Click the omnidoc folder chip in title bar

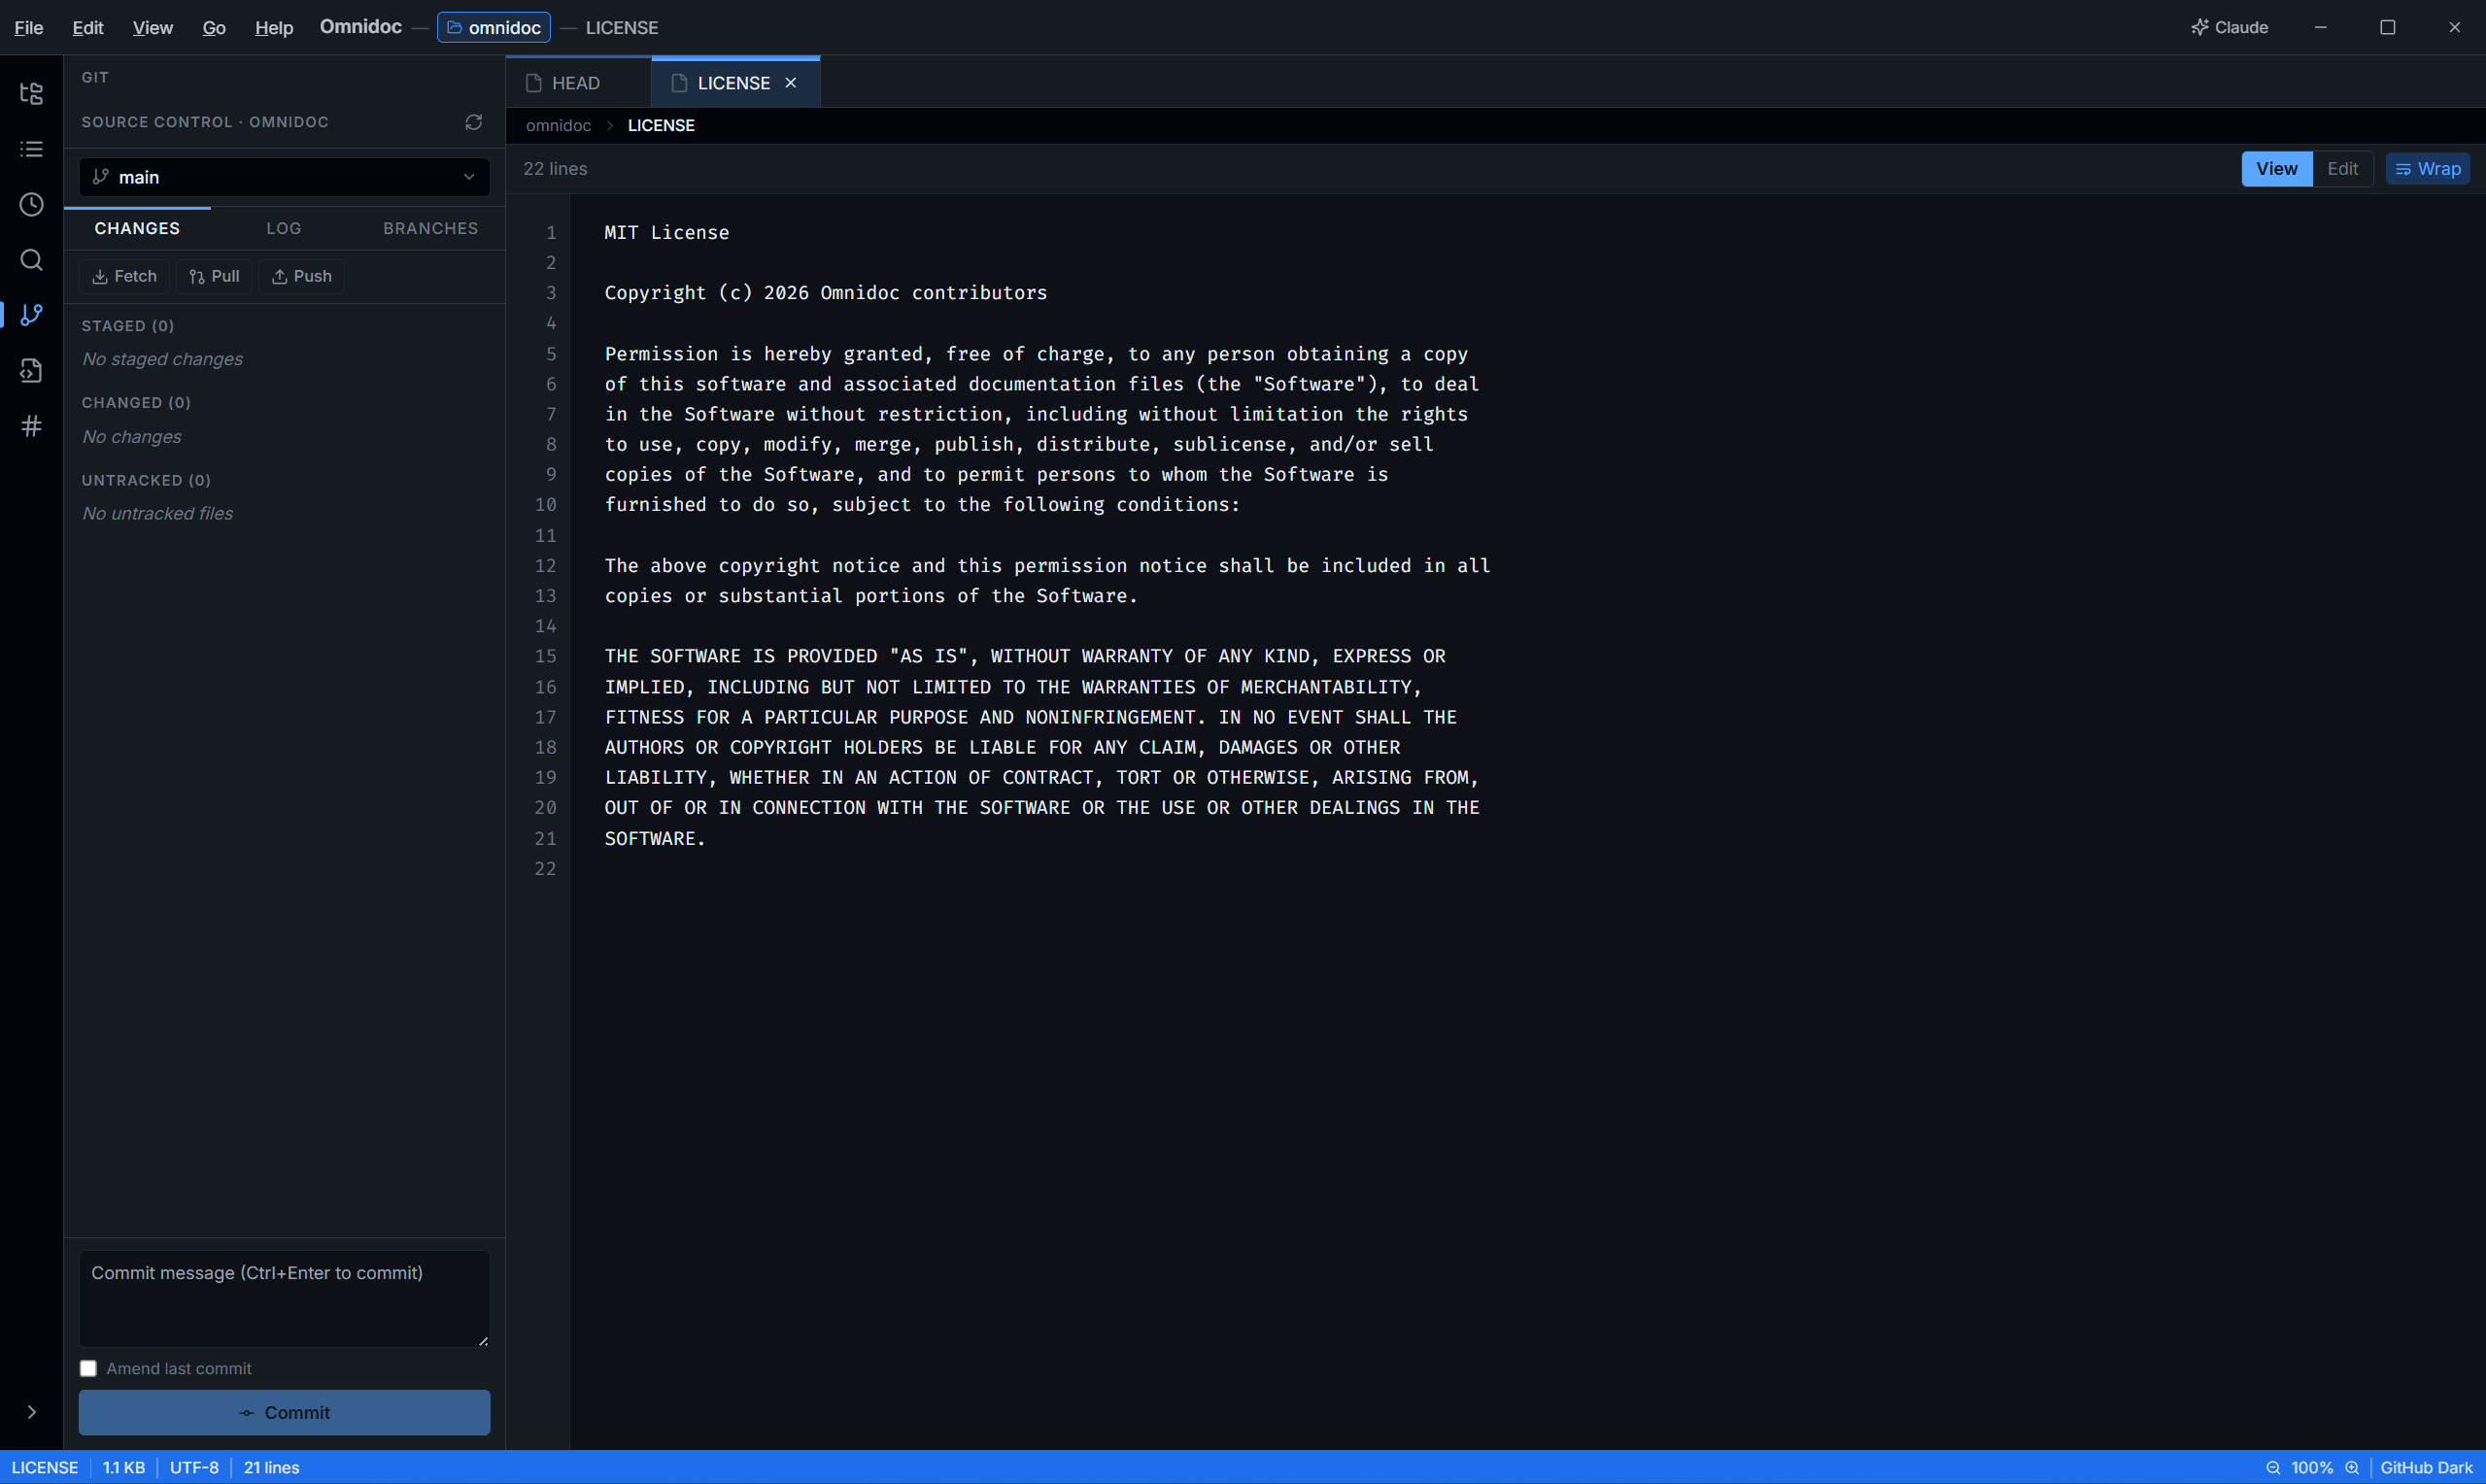pos(493,28)
